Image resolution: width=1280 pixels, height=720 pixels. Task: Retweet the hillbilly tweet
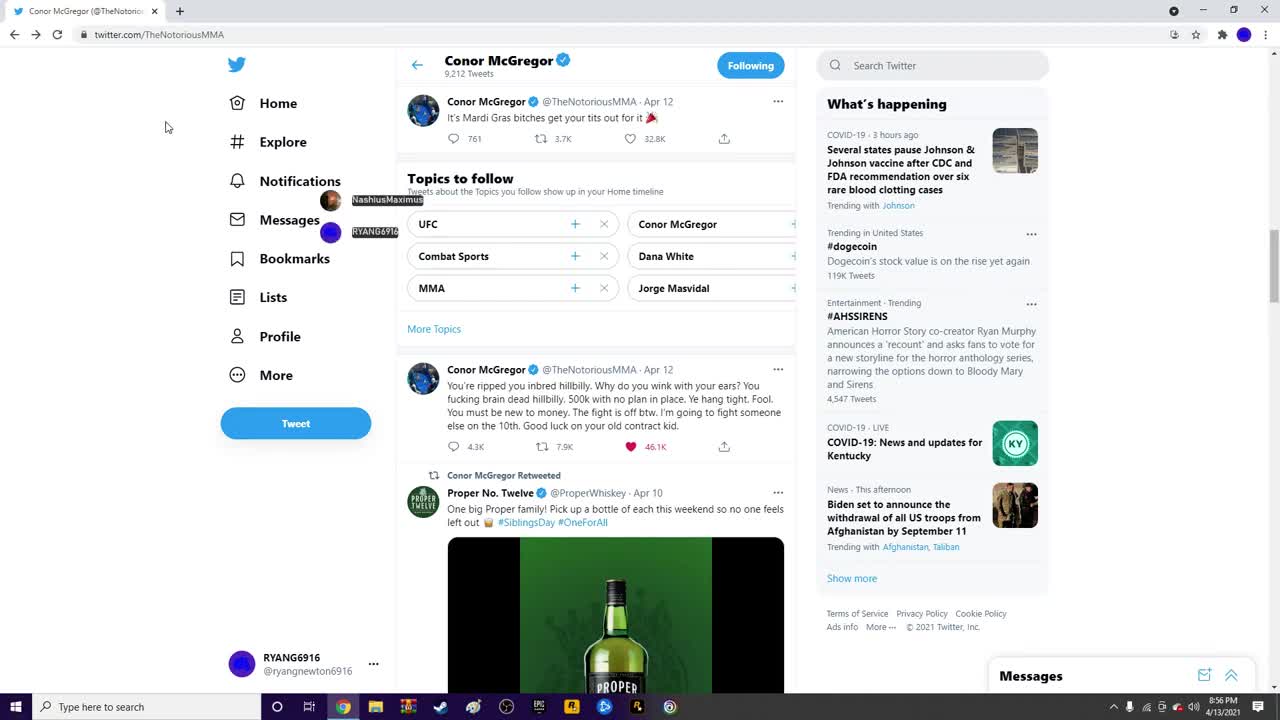(x=541, y=447)
